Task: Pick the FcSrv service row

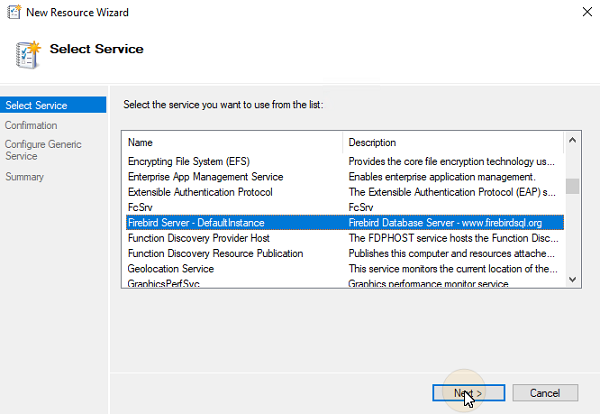Action: [x=140, y=207]
